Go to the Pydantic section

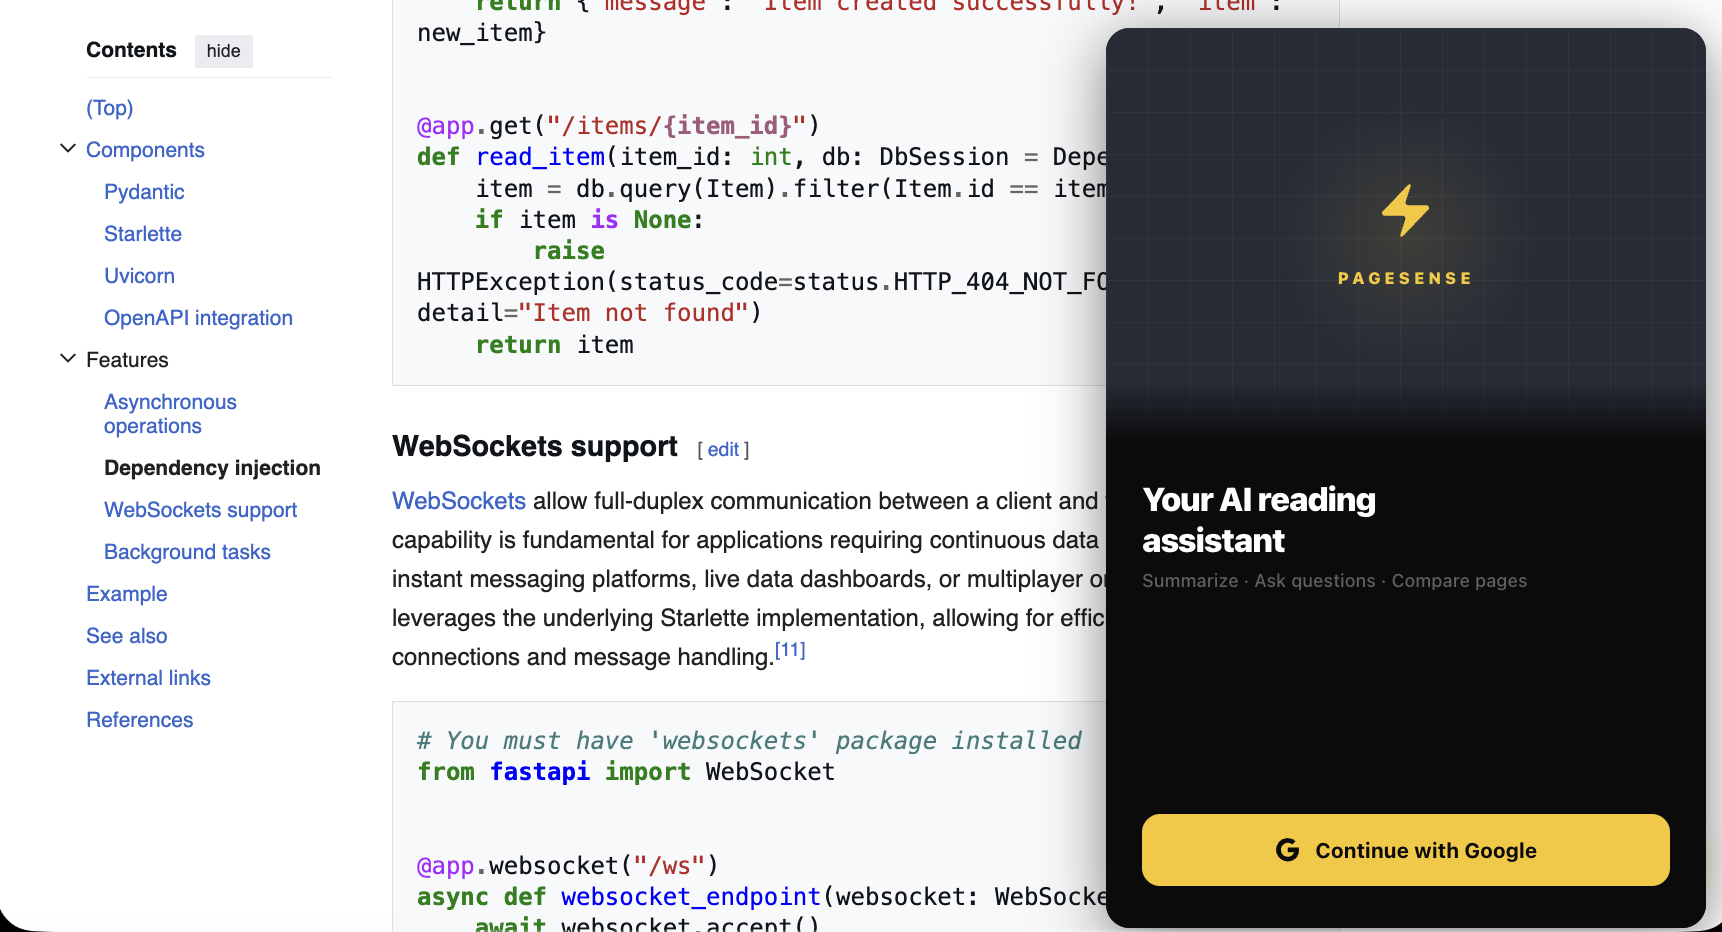(x=144, y=192)
